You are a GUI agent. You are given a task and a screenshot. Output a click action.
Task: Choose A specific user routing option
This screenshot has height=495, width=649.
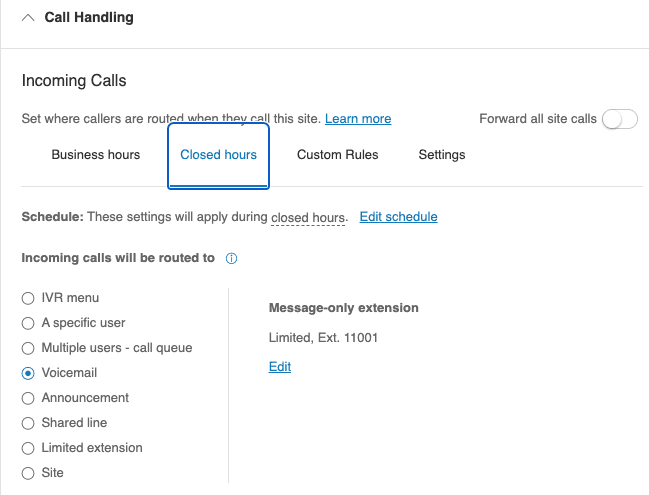[x=28, y=323]
